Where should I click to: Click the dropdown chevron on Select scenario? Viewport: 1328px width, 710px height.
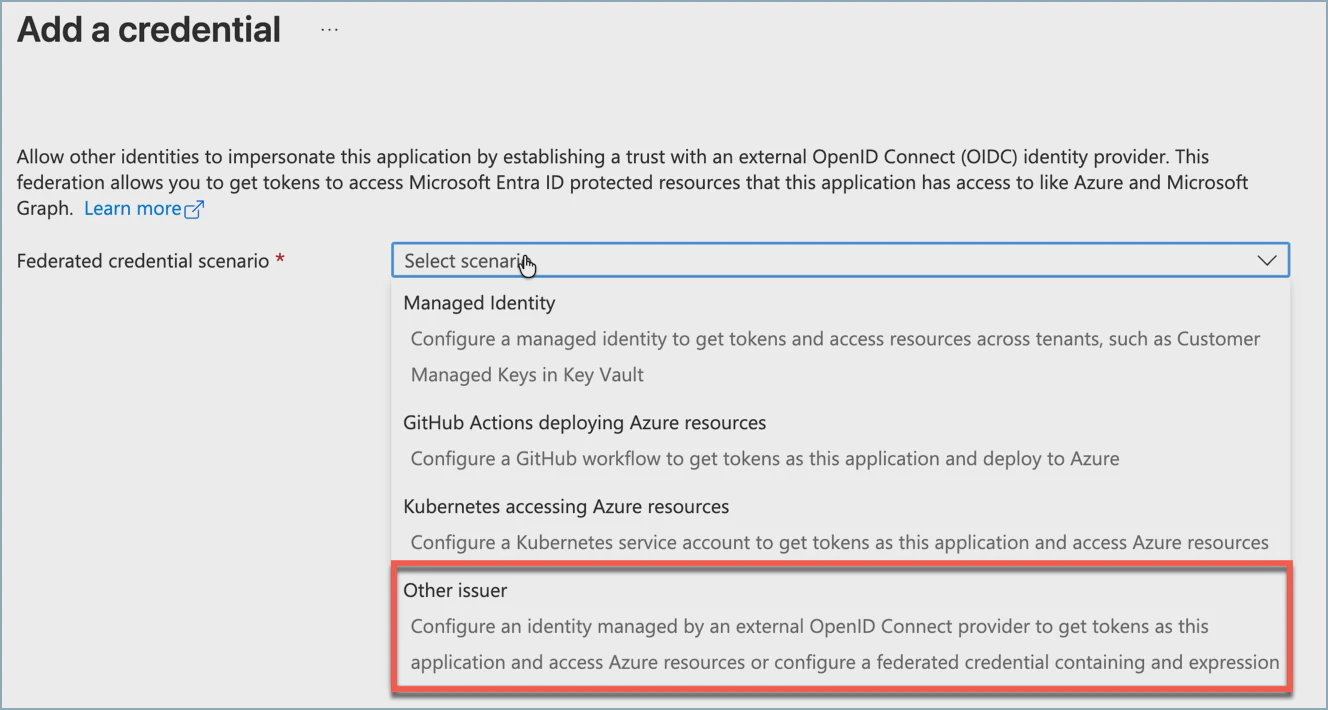1265,260
